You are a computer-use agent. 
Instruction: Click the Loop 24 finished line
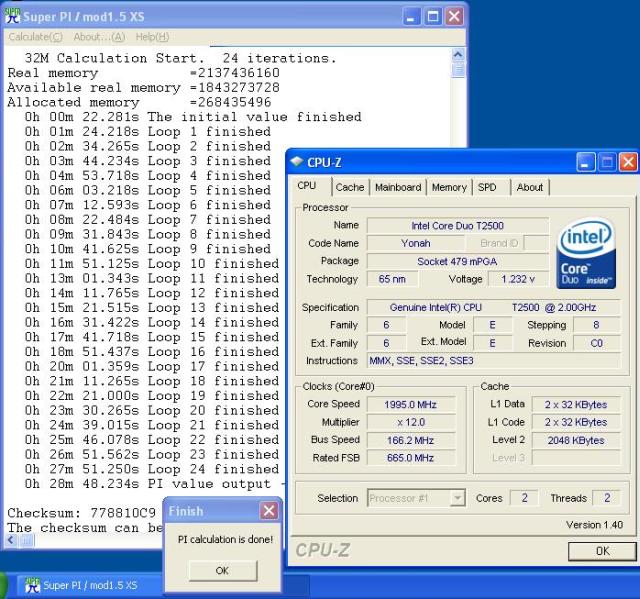[152, 469]
